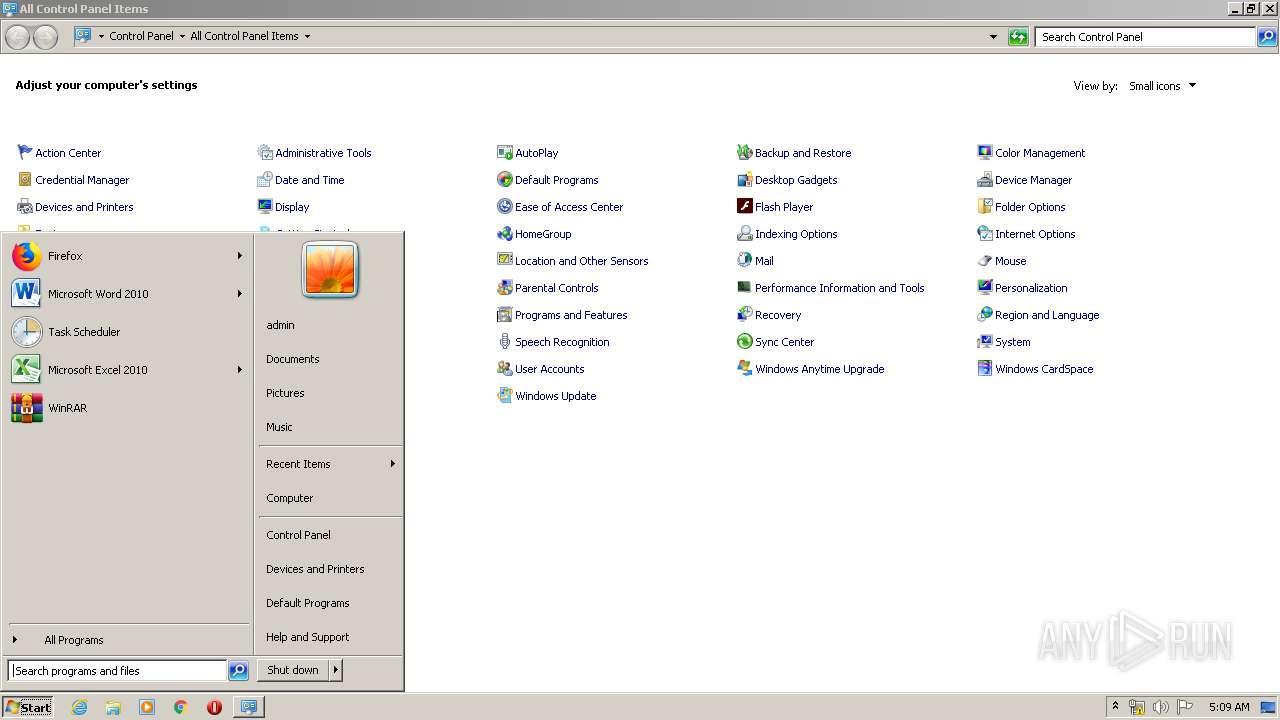Click the taskbar clock showing 5:09 AM
Viewport: 1280px width, 720px height.
1229,707
